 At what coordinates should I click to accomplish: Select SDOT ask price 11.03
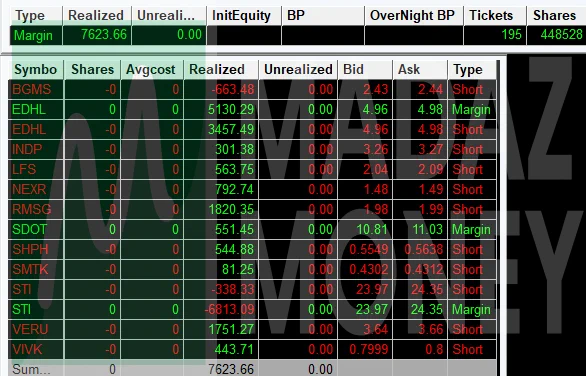tap(427, 229)
